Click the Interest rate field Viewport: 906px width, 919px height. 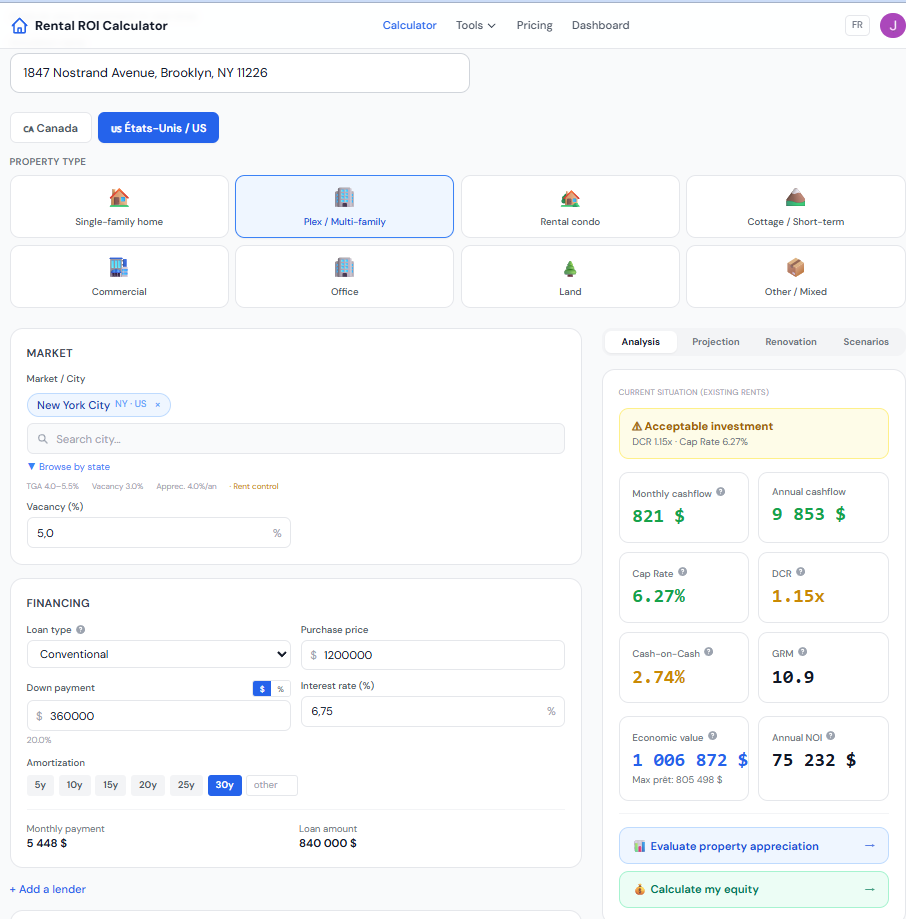(x=432, y=712)
